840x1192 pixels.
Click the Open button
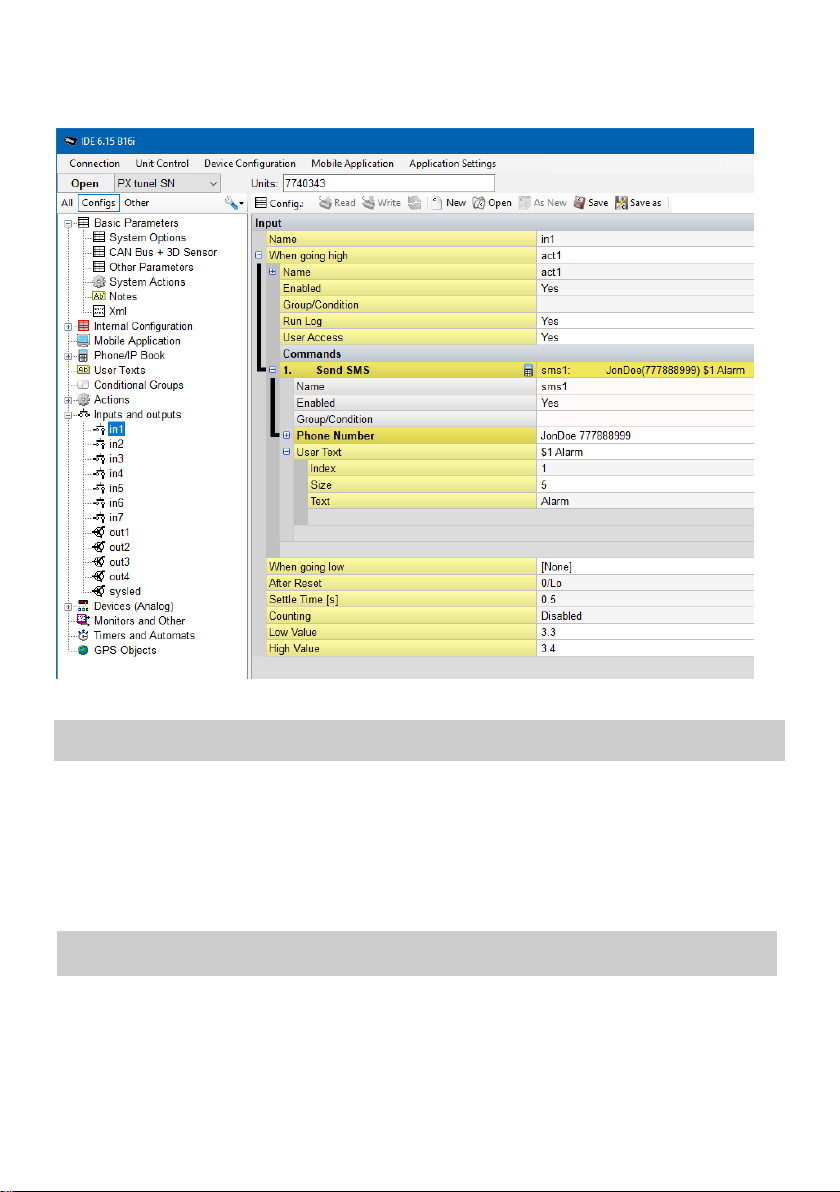tap(85, 183)
